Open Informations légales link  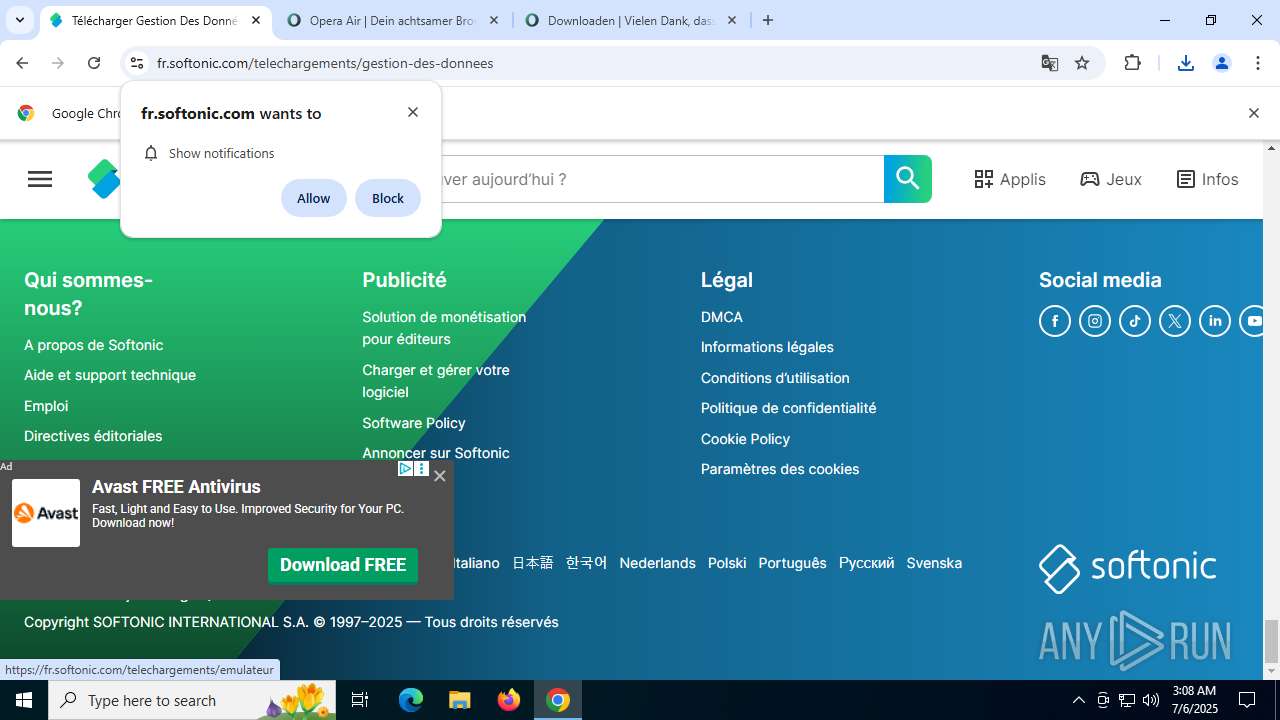tap(767, 347)
